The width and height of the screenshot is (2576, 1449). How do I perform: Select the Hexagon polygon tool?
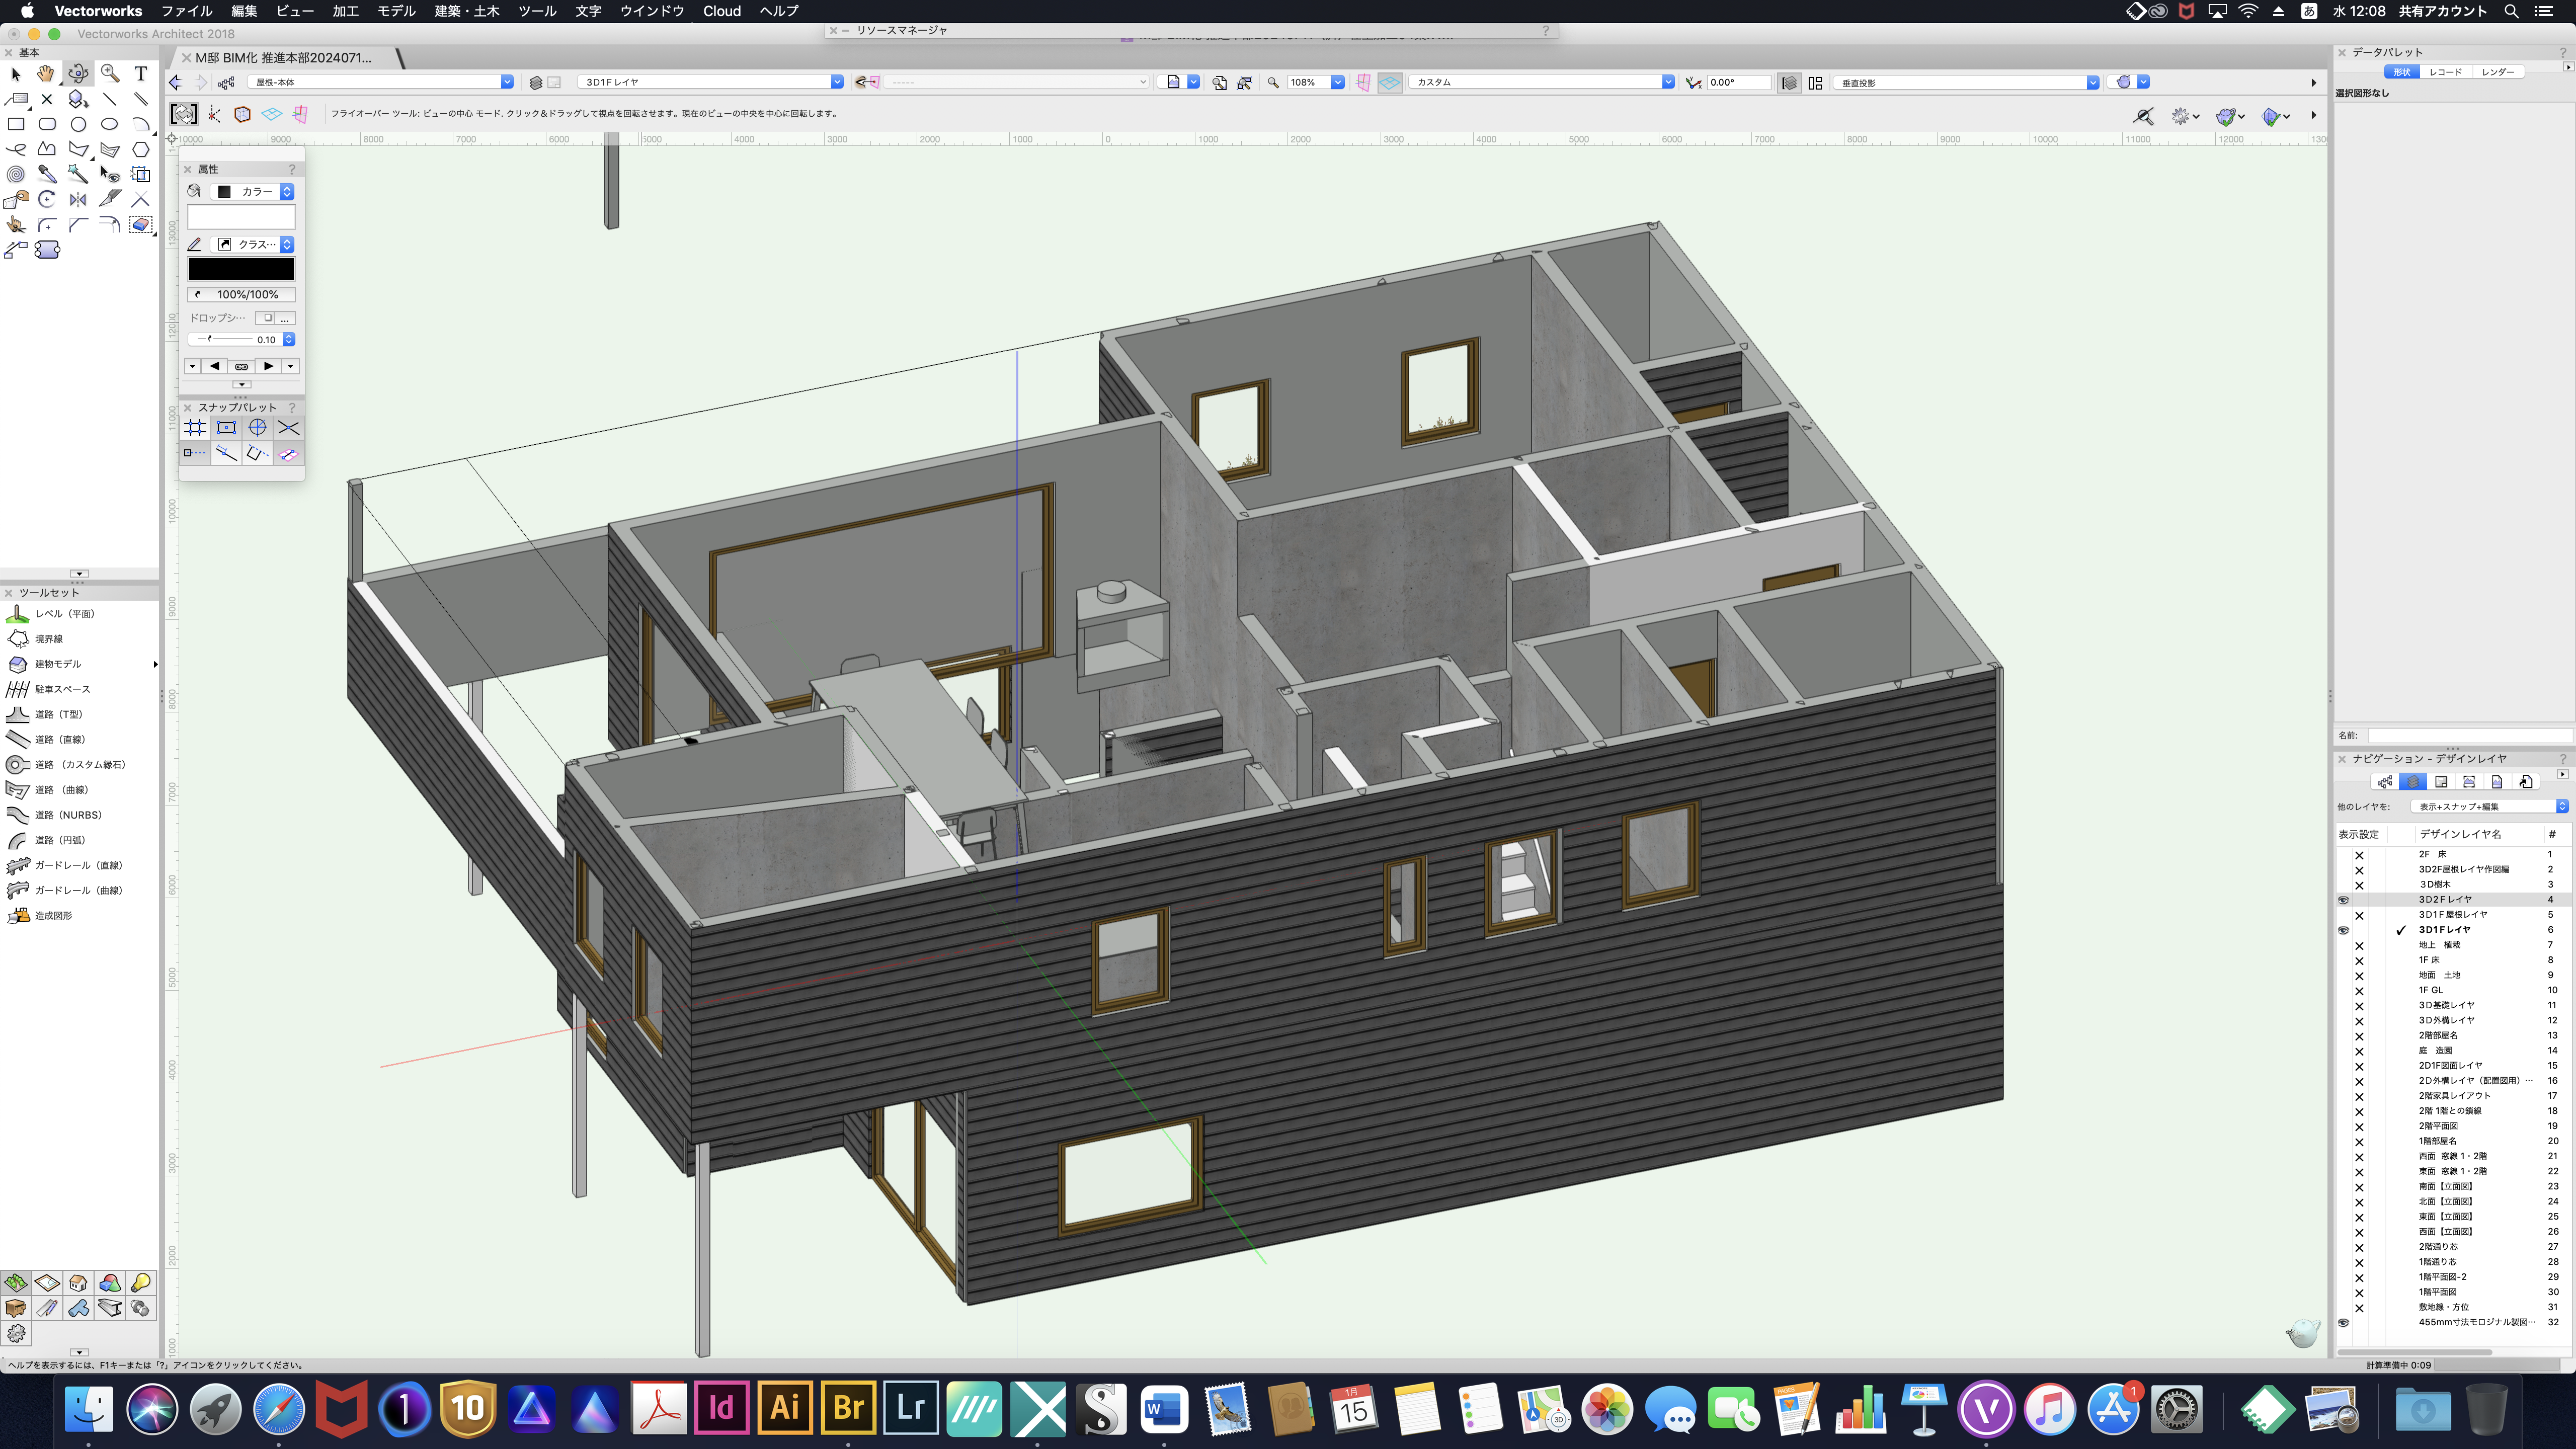point(141,149)
